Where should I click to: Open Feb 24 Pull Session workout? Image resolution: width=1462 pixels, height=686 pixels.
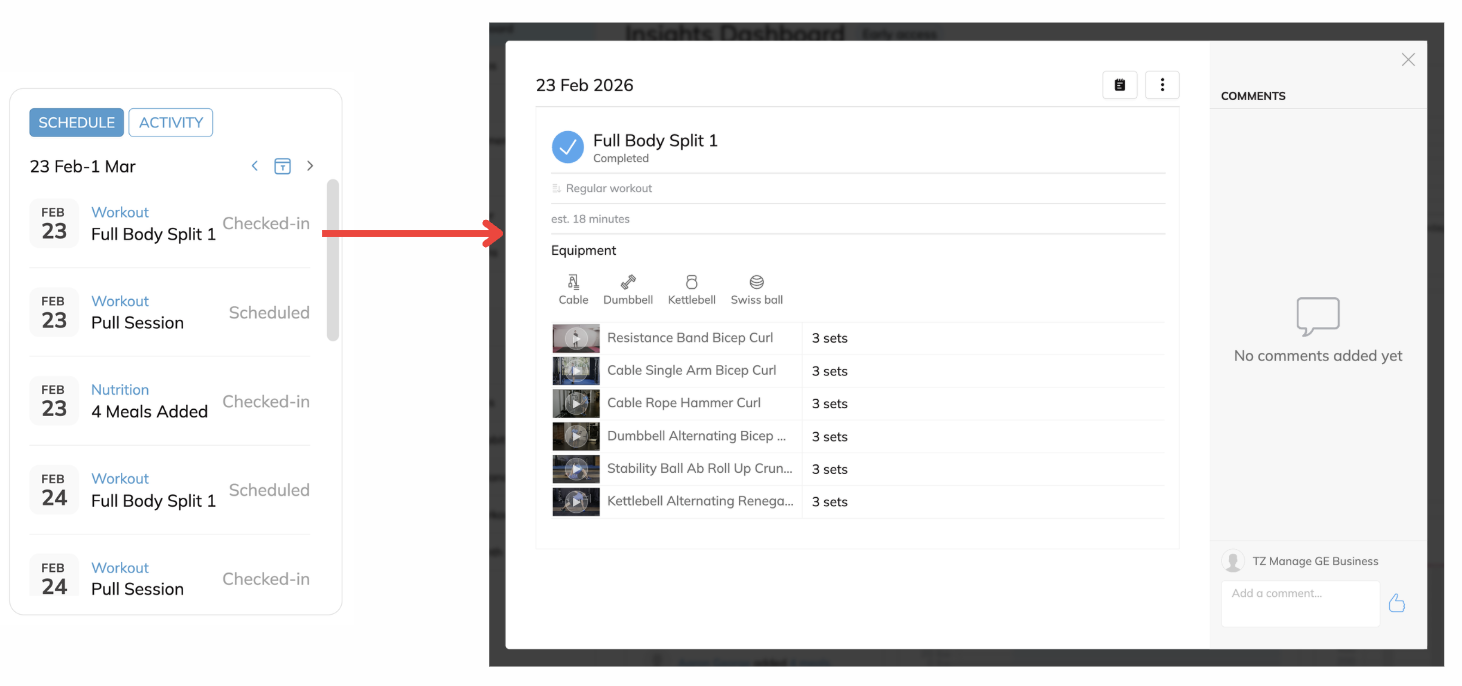tap(170, 578)
